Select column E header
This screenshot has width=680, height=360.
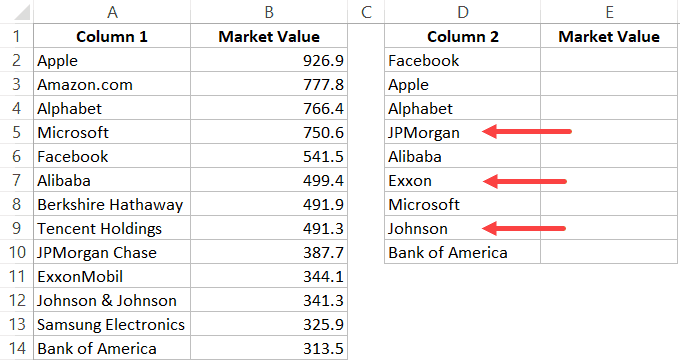[609, 12]
